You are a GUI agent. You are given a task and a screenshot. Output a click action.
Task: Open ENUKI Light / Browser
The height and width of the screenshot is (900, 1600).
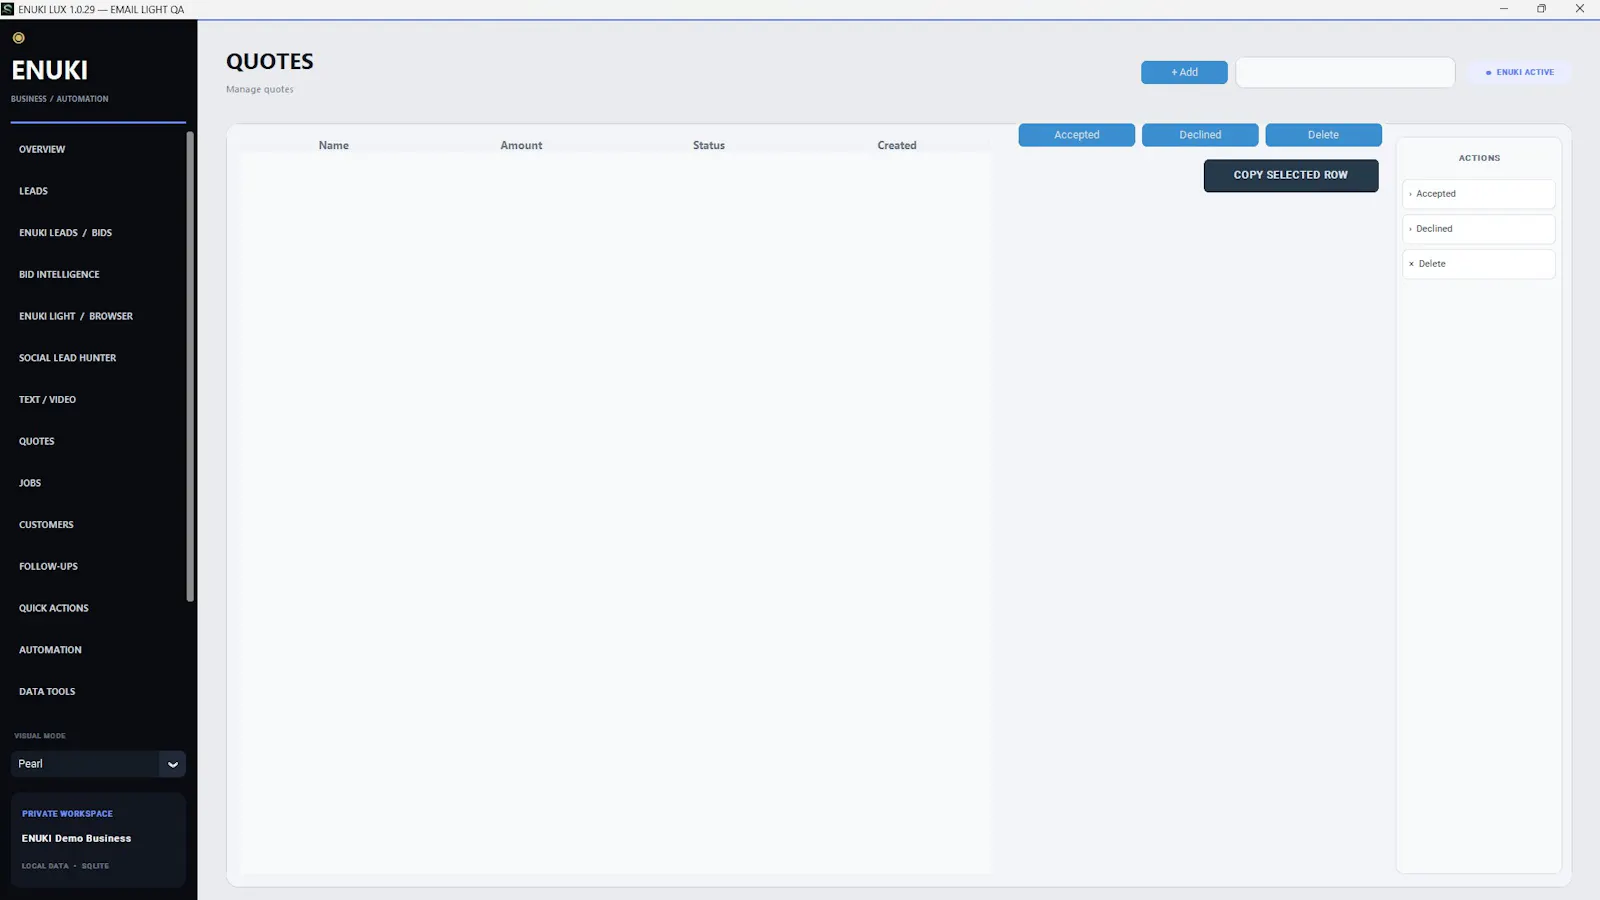pyautogui.click(x=76, y=316)
